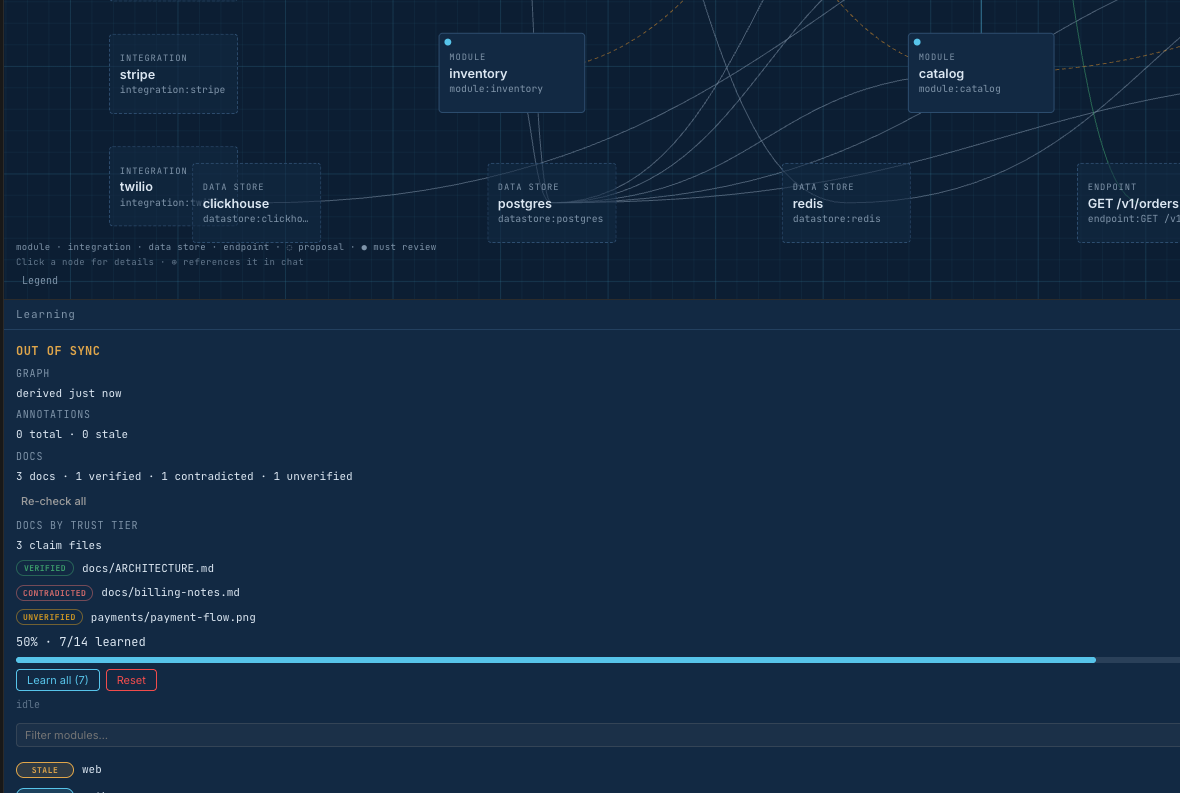Image resolution: width=1180 pixels, height=793 pixels.
Task: Click the Re-check all button
Action: 53,501
